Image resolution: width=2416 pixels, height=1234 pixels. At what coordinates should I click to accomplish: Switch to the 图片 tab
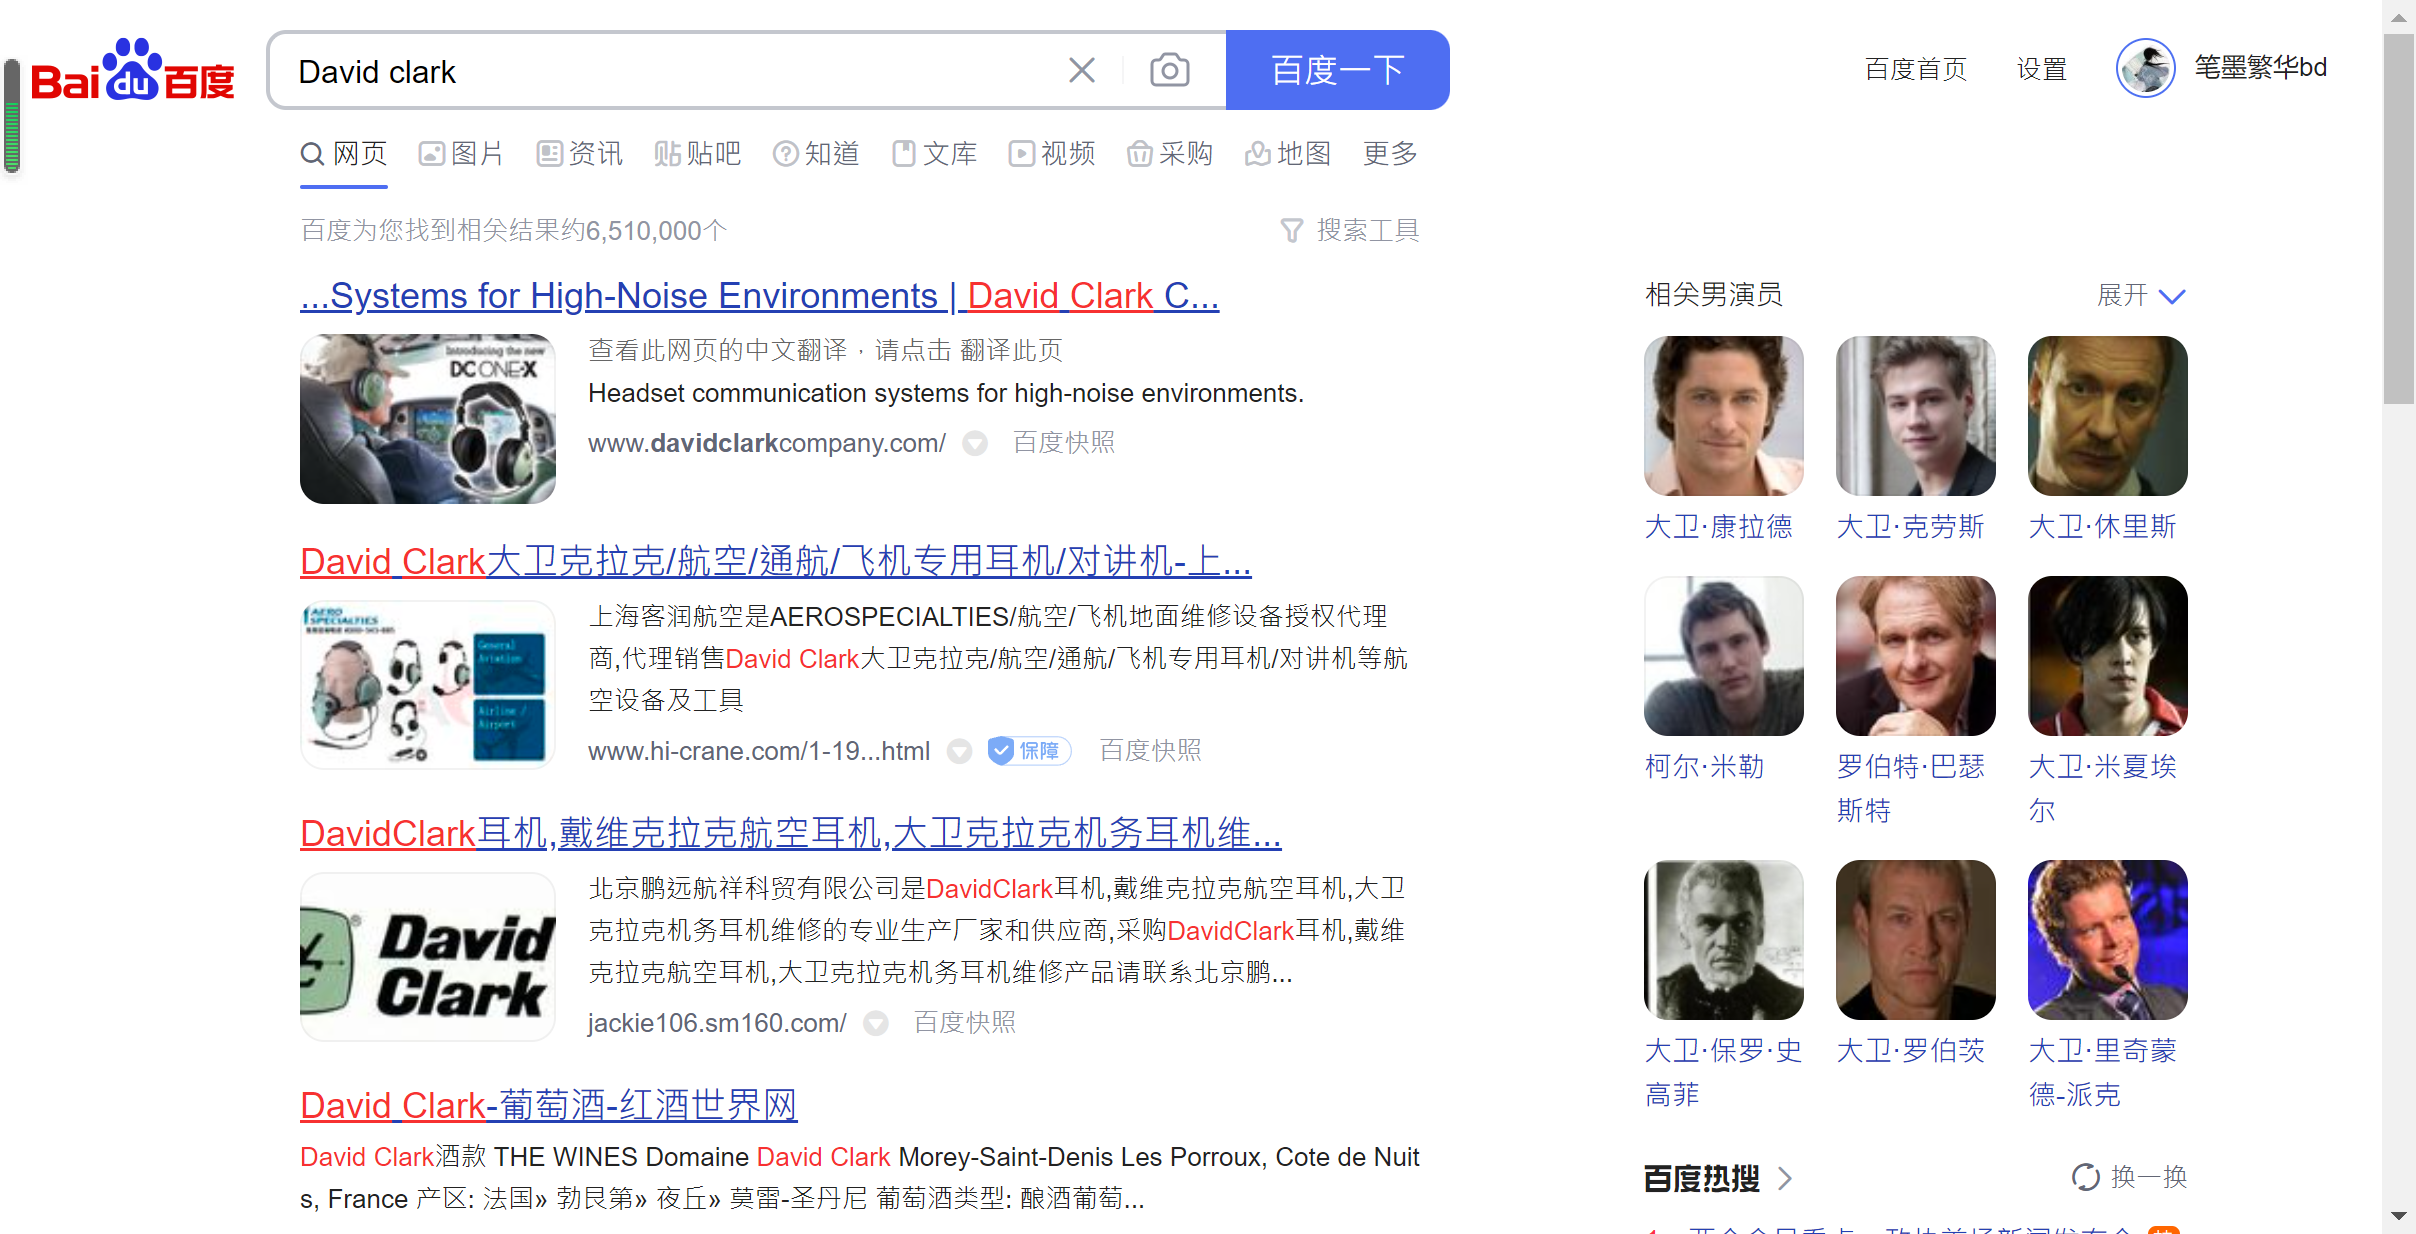coord(461,154)
